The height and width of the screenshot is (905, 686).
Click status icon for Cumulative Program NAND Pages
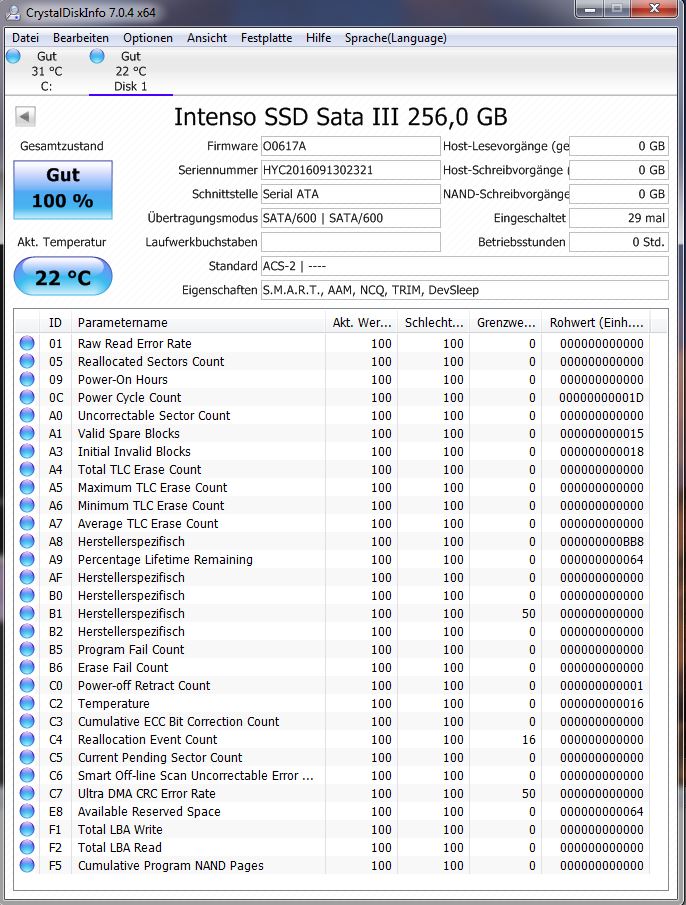pyautogui.click(x=27, y=865)
